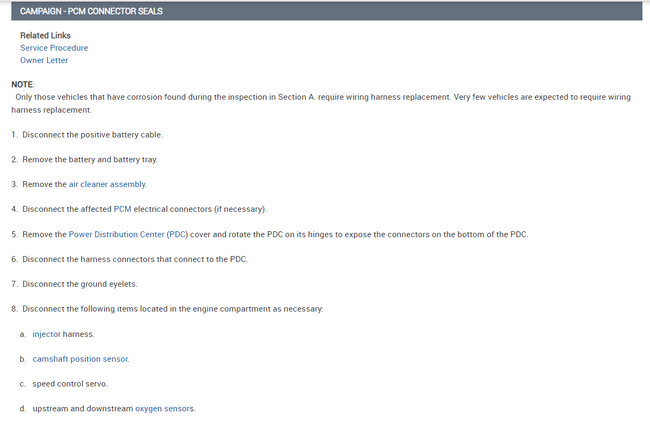Image resolution: width=650 pixels, height=421 pixels.
Task: Click step 1 about positive battery cable
Action: click(92, 134)
